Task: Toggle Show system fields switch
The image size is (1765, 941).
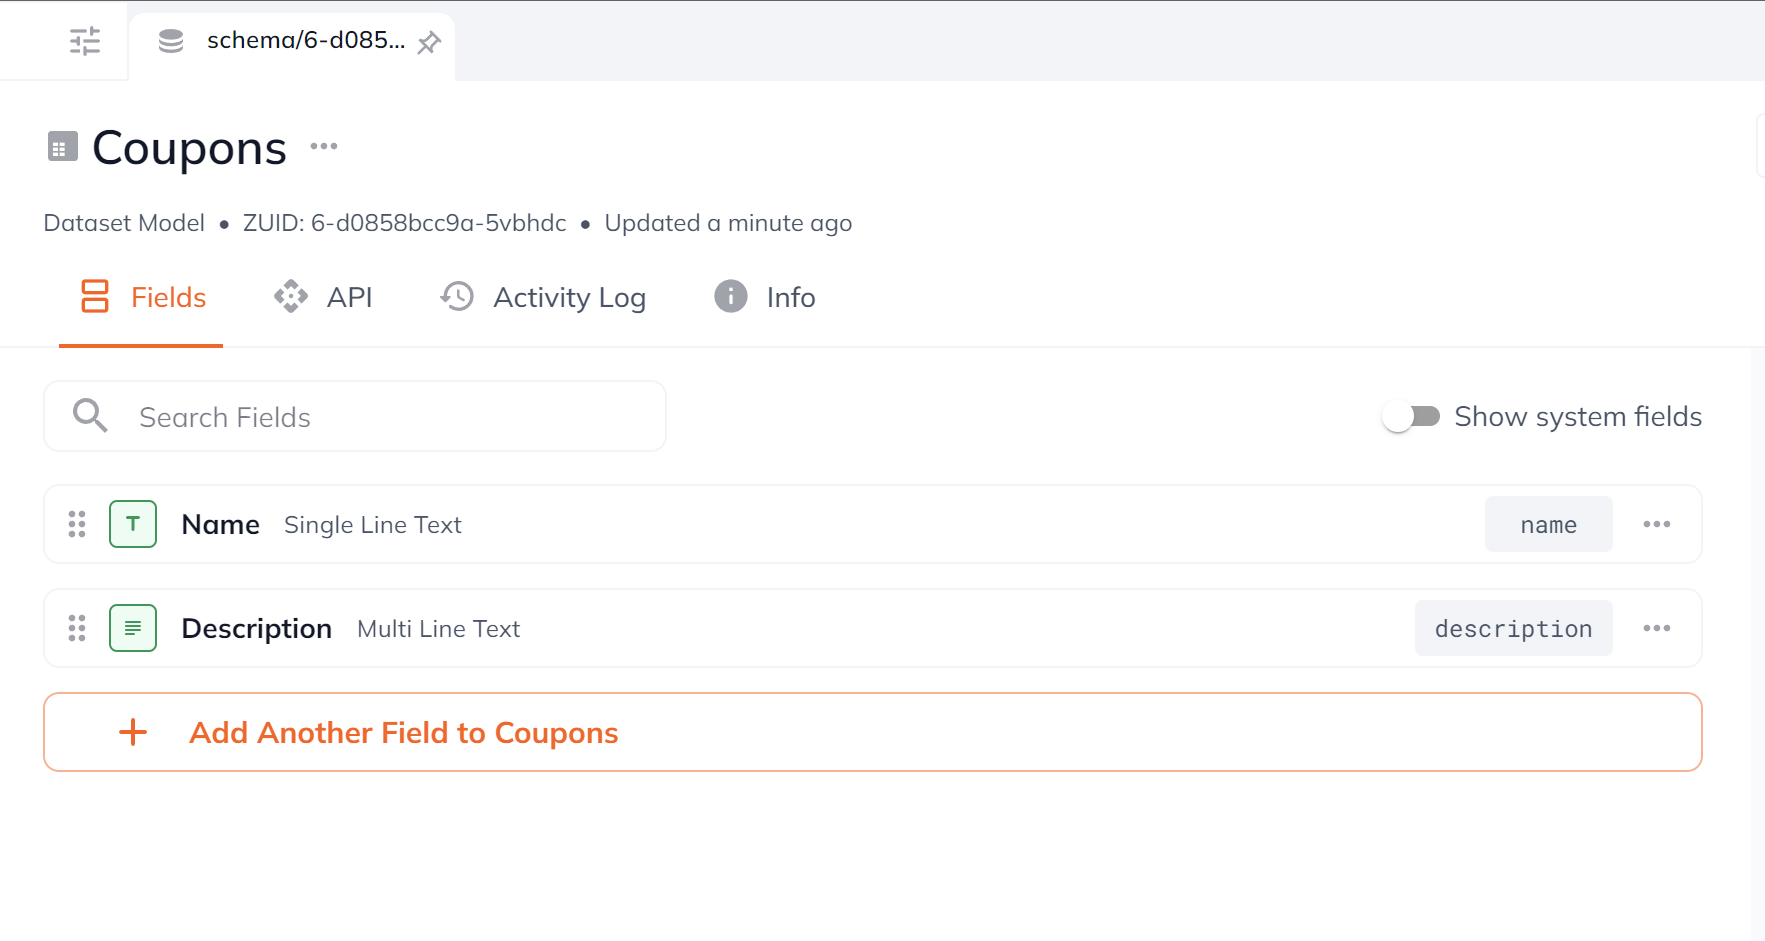Action: 1411,416
